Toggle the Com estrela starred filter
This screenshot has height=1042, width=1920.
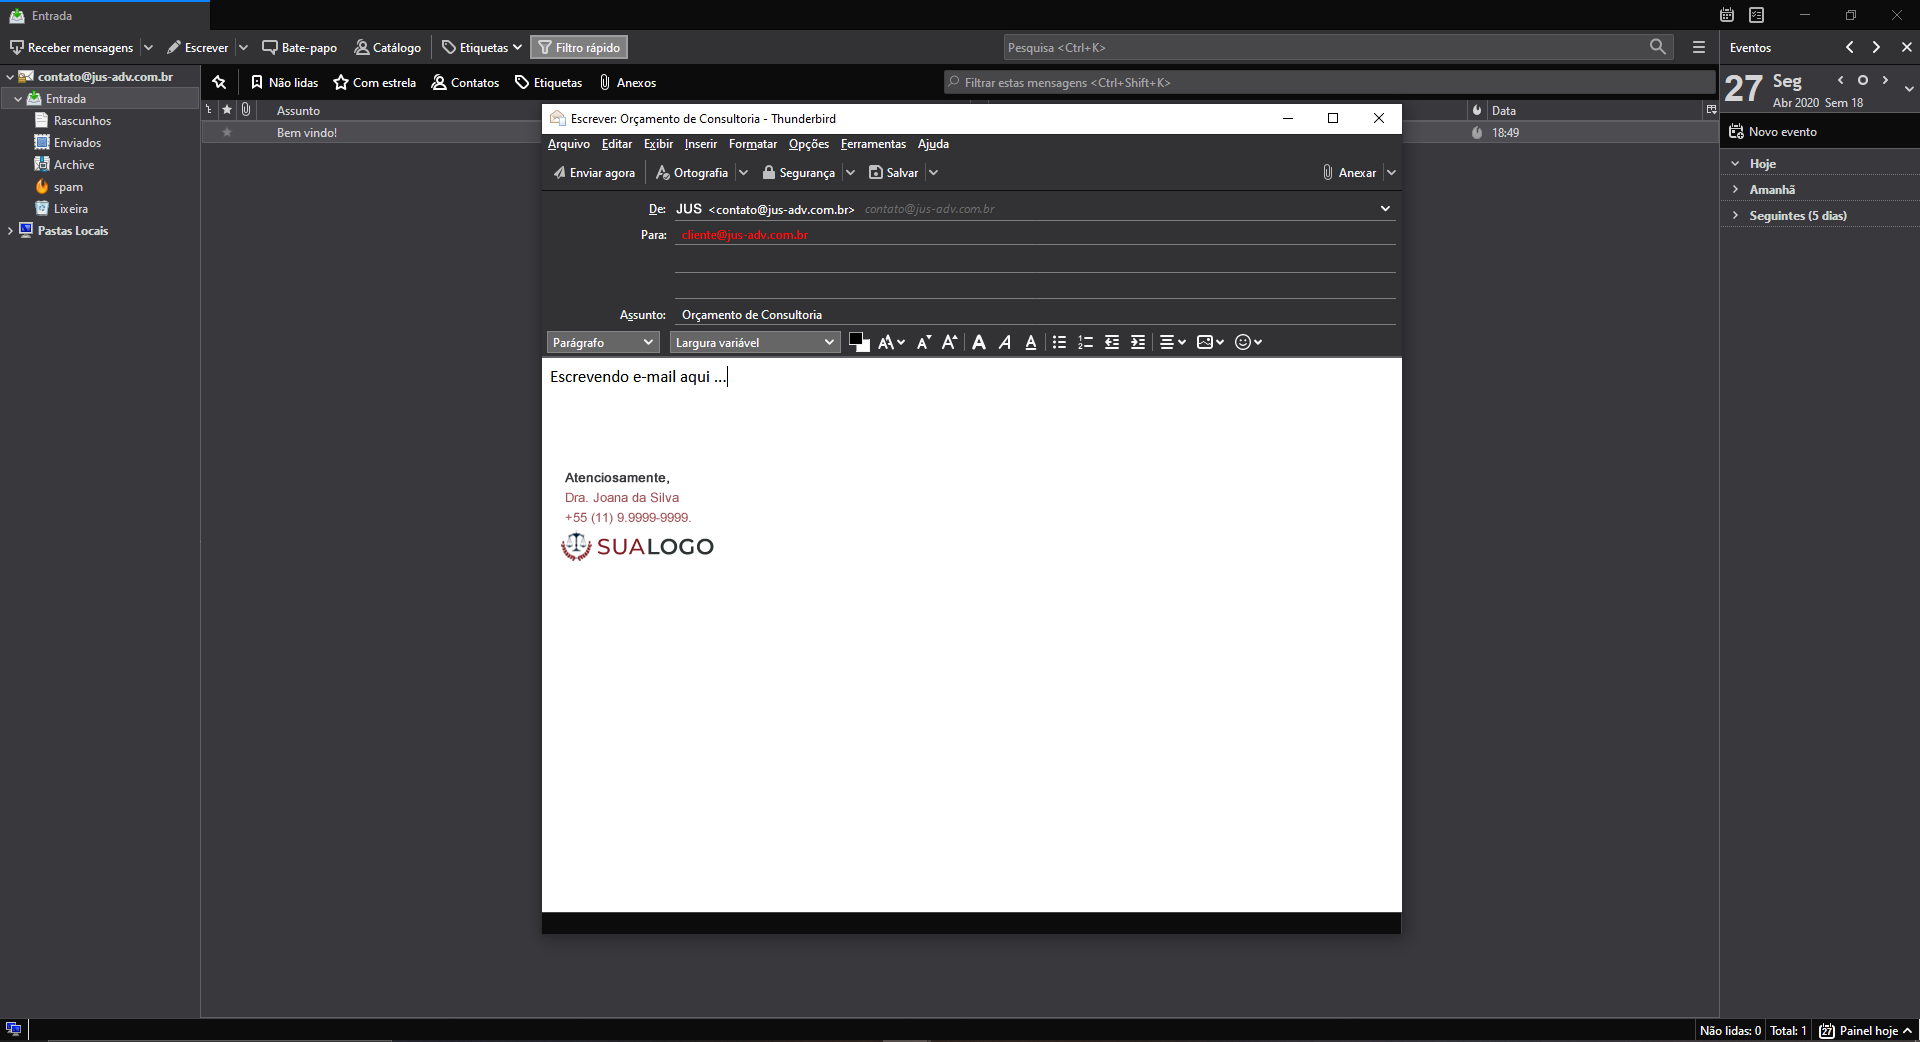[374, 83]
